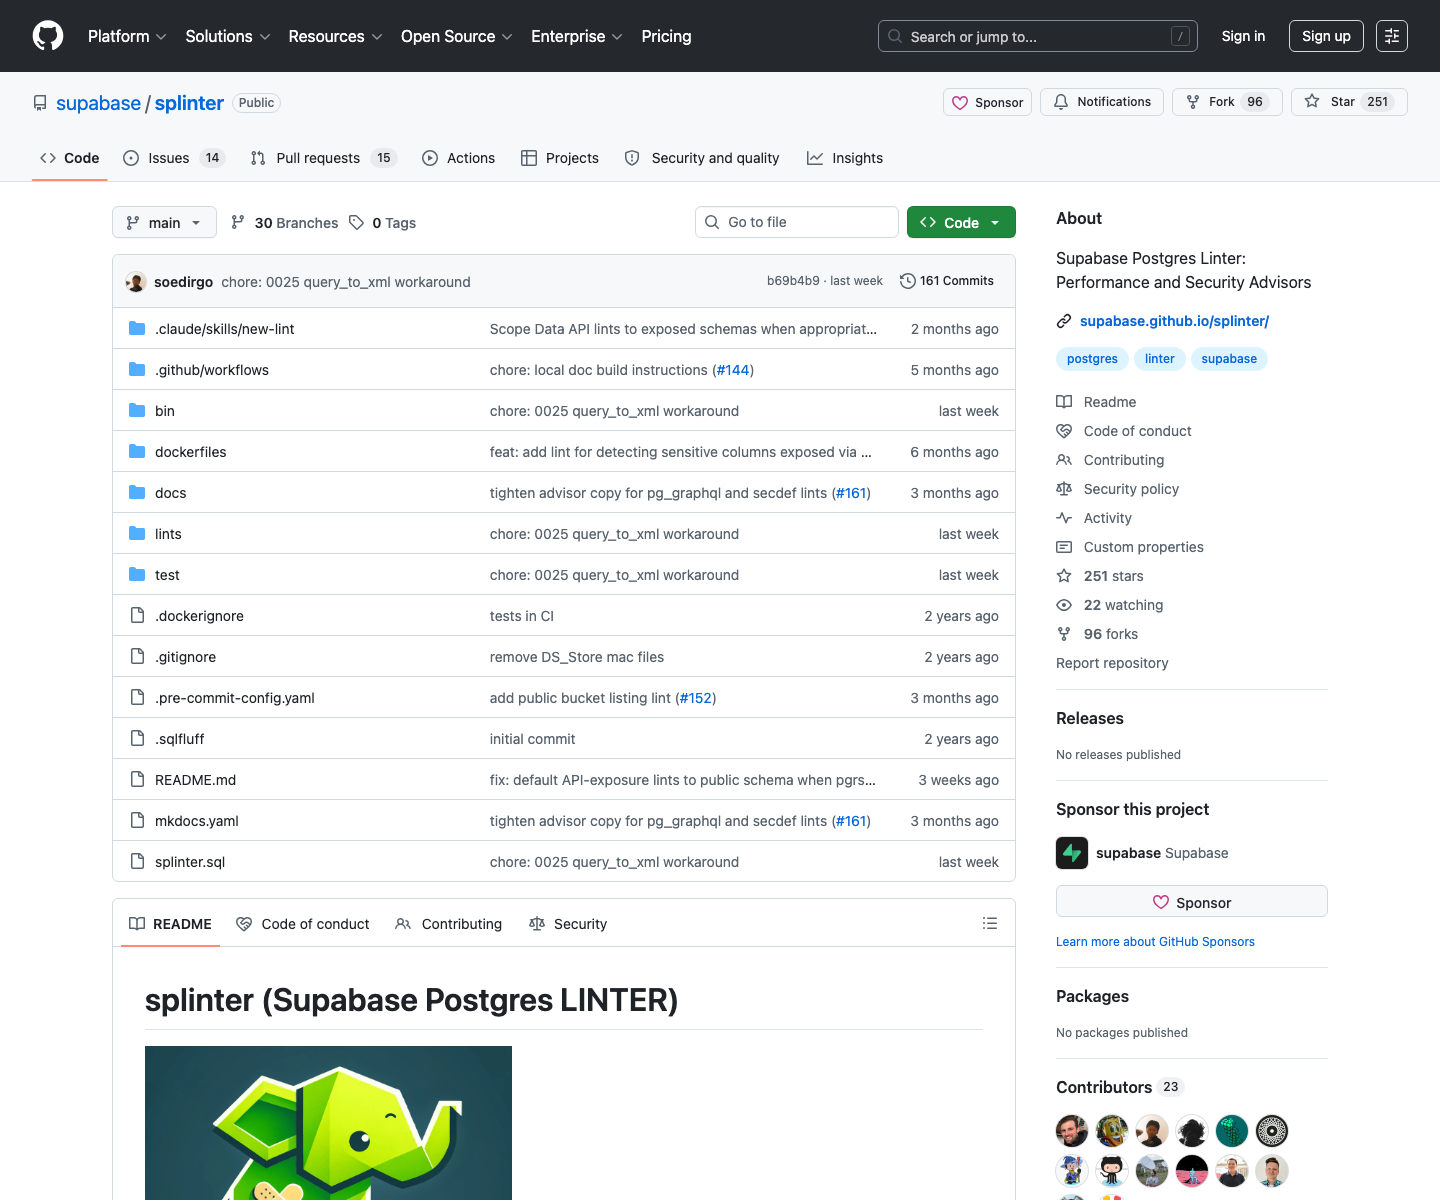Open the GitHub home logo
This screenshot has height=1200, width=1440.
click(x=48, y=36)
